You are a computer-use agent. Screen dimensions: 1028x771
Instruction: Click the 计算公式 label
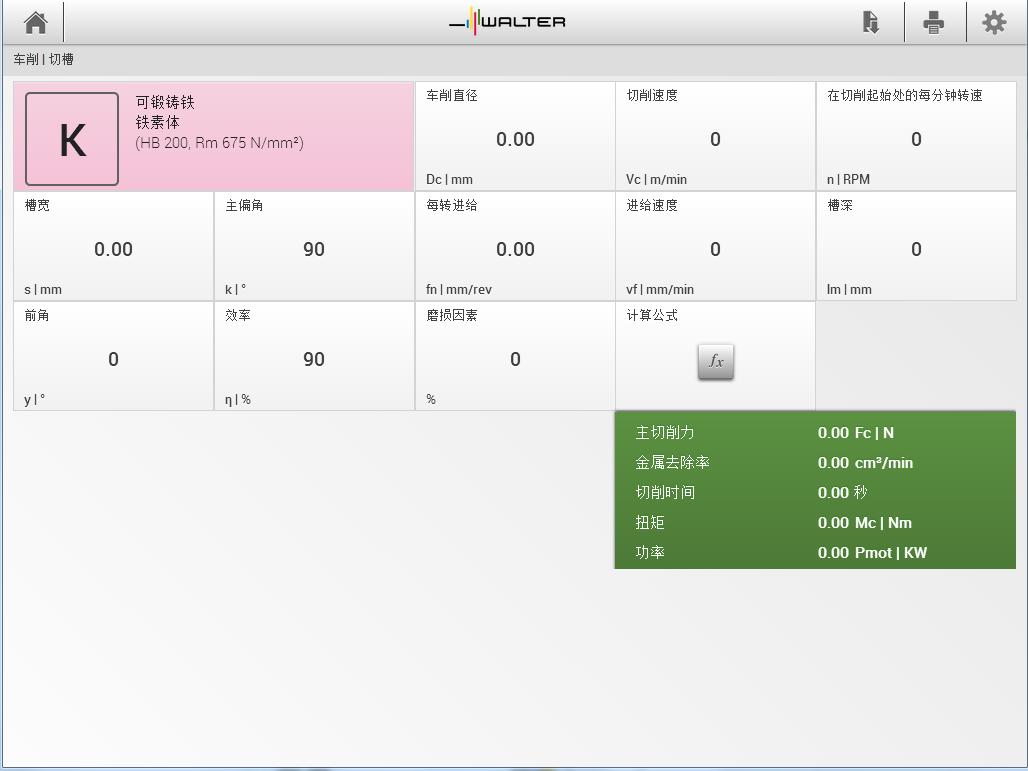(652, 315)
